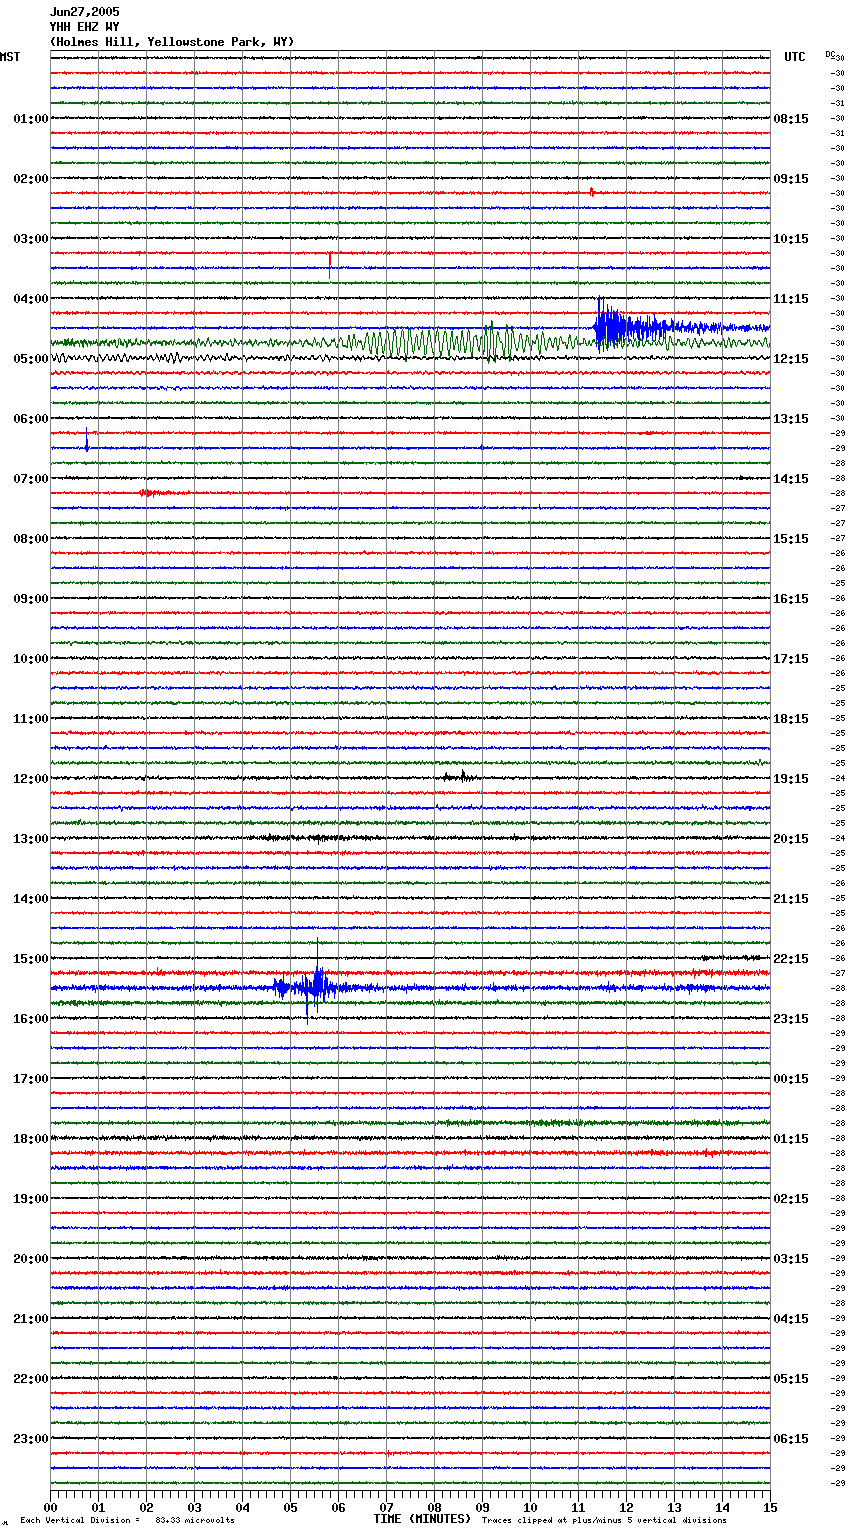Screen dimensions: 850x1534
Task: Click the x-axis minute tick label 07
Action: (386, 1507)
